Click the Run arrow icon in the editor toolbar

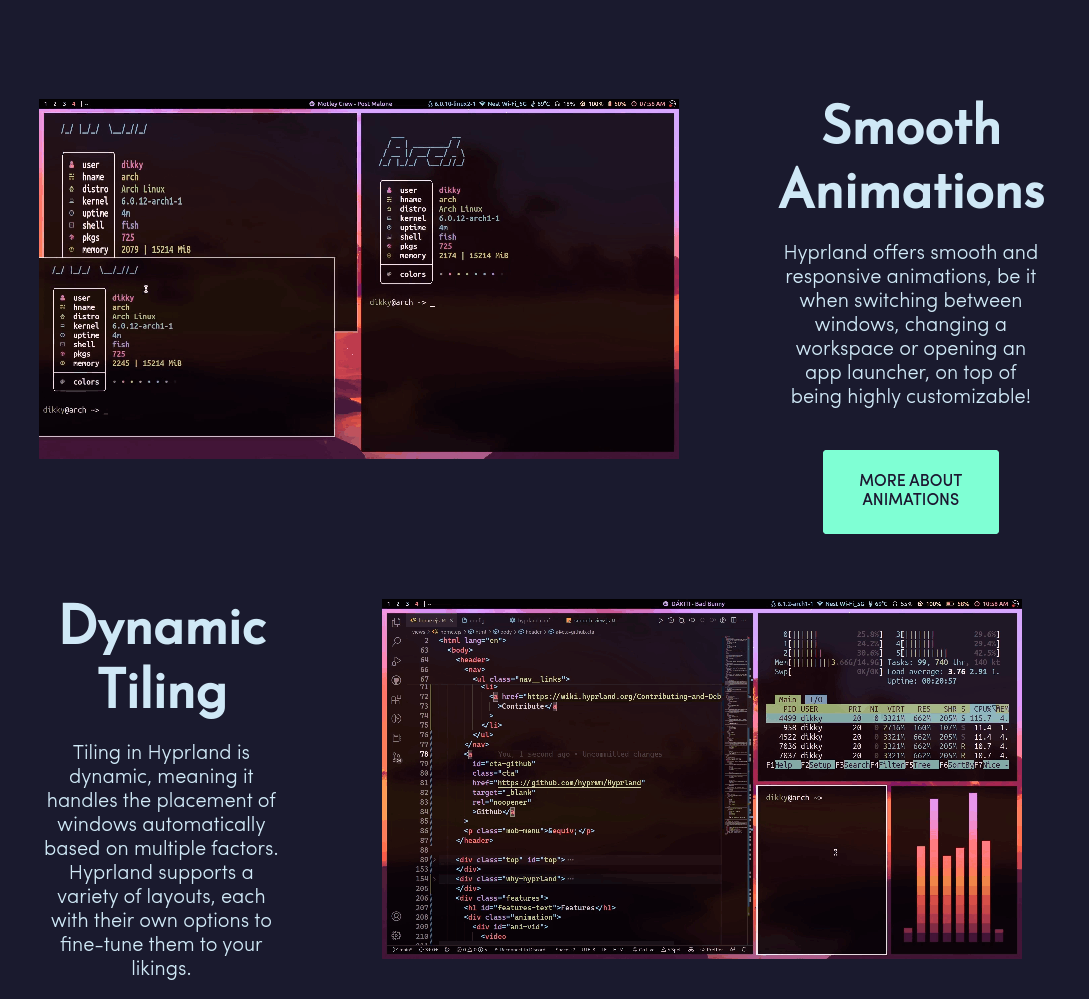pos(660,620)
